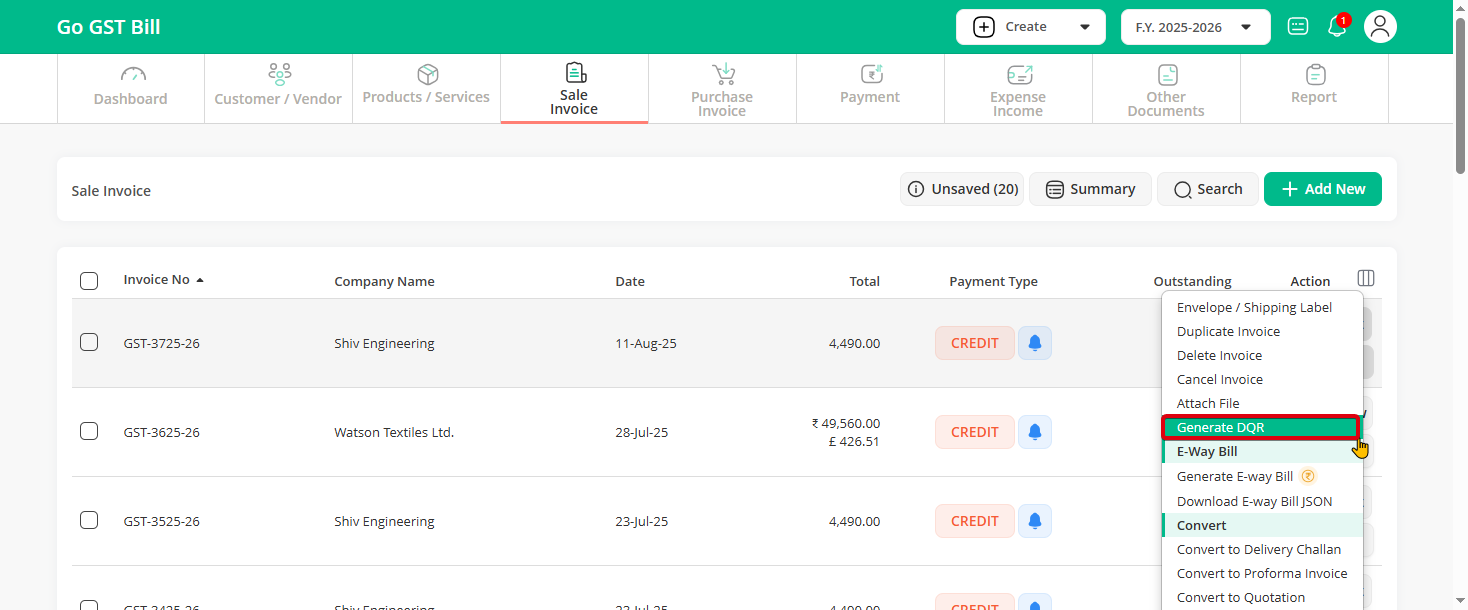The image size is (1468, 610).
Task: Open the Unsaved (20) invoices list
Action: coord(961,189)
